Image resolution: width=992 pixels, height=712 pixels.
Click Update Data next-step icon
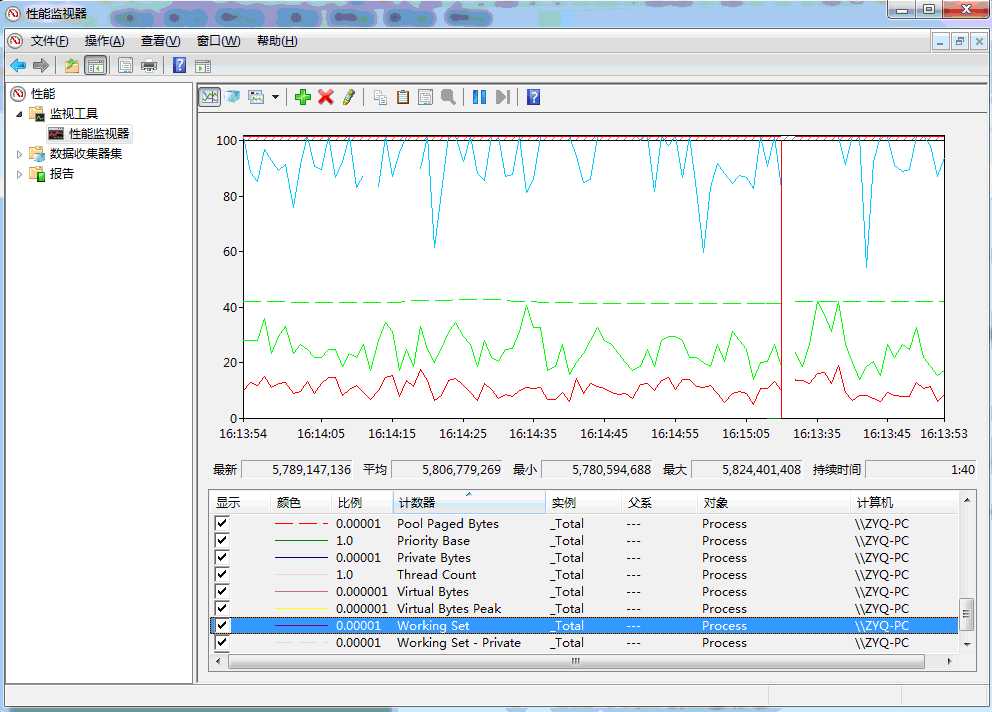tap(503, 97)
